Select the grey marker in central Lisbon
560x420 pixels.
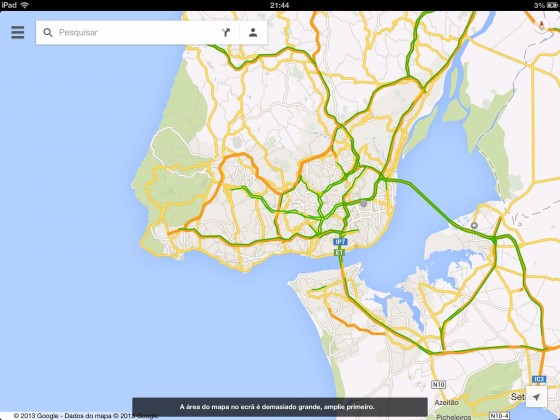[x=364, y=203]
